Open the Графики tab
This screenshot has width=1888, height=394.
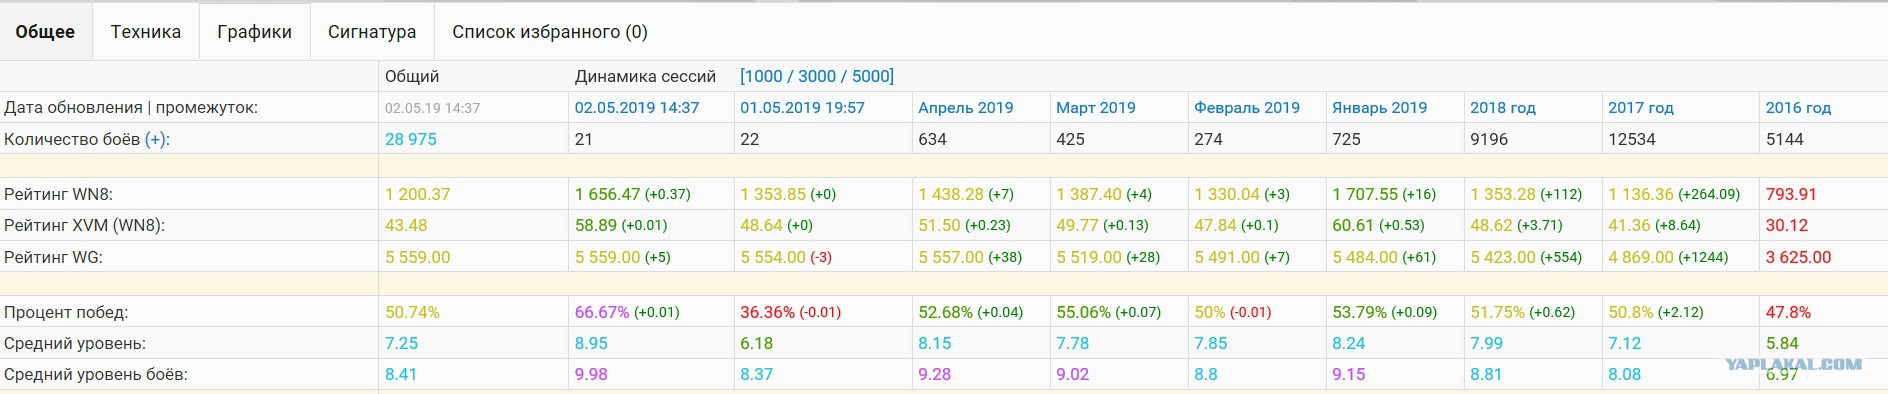pyautogui.click(x=255, y=32)
